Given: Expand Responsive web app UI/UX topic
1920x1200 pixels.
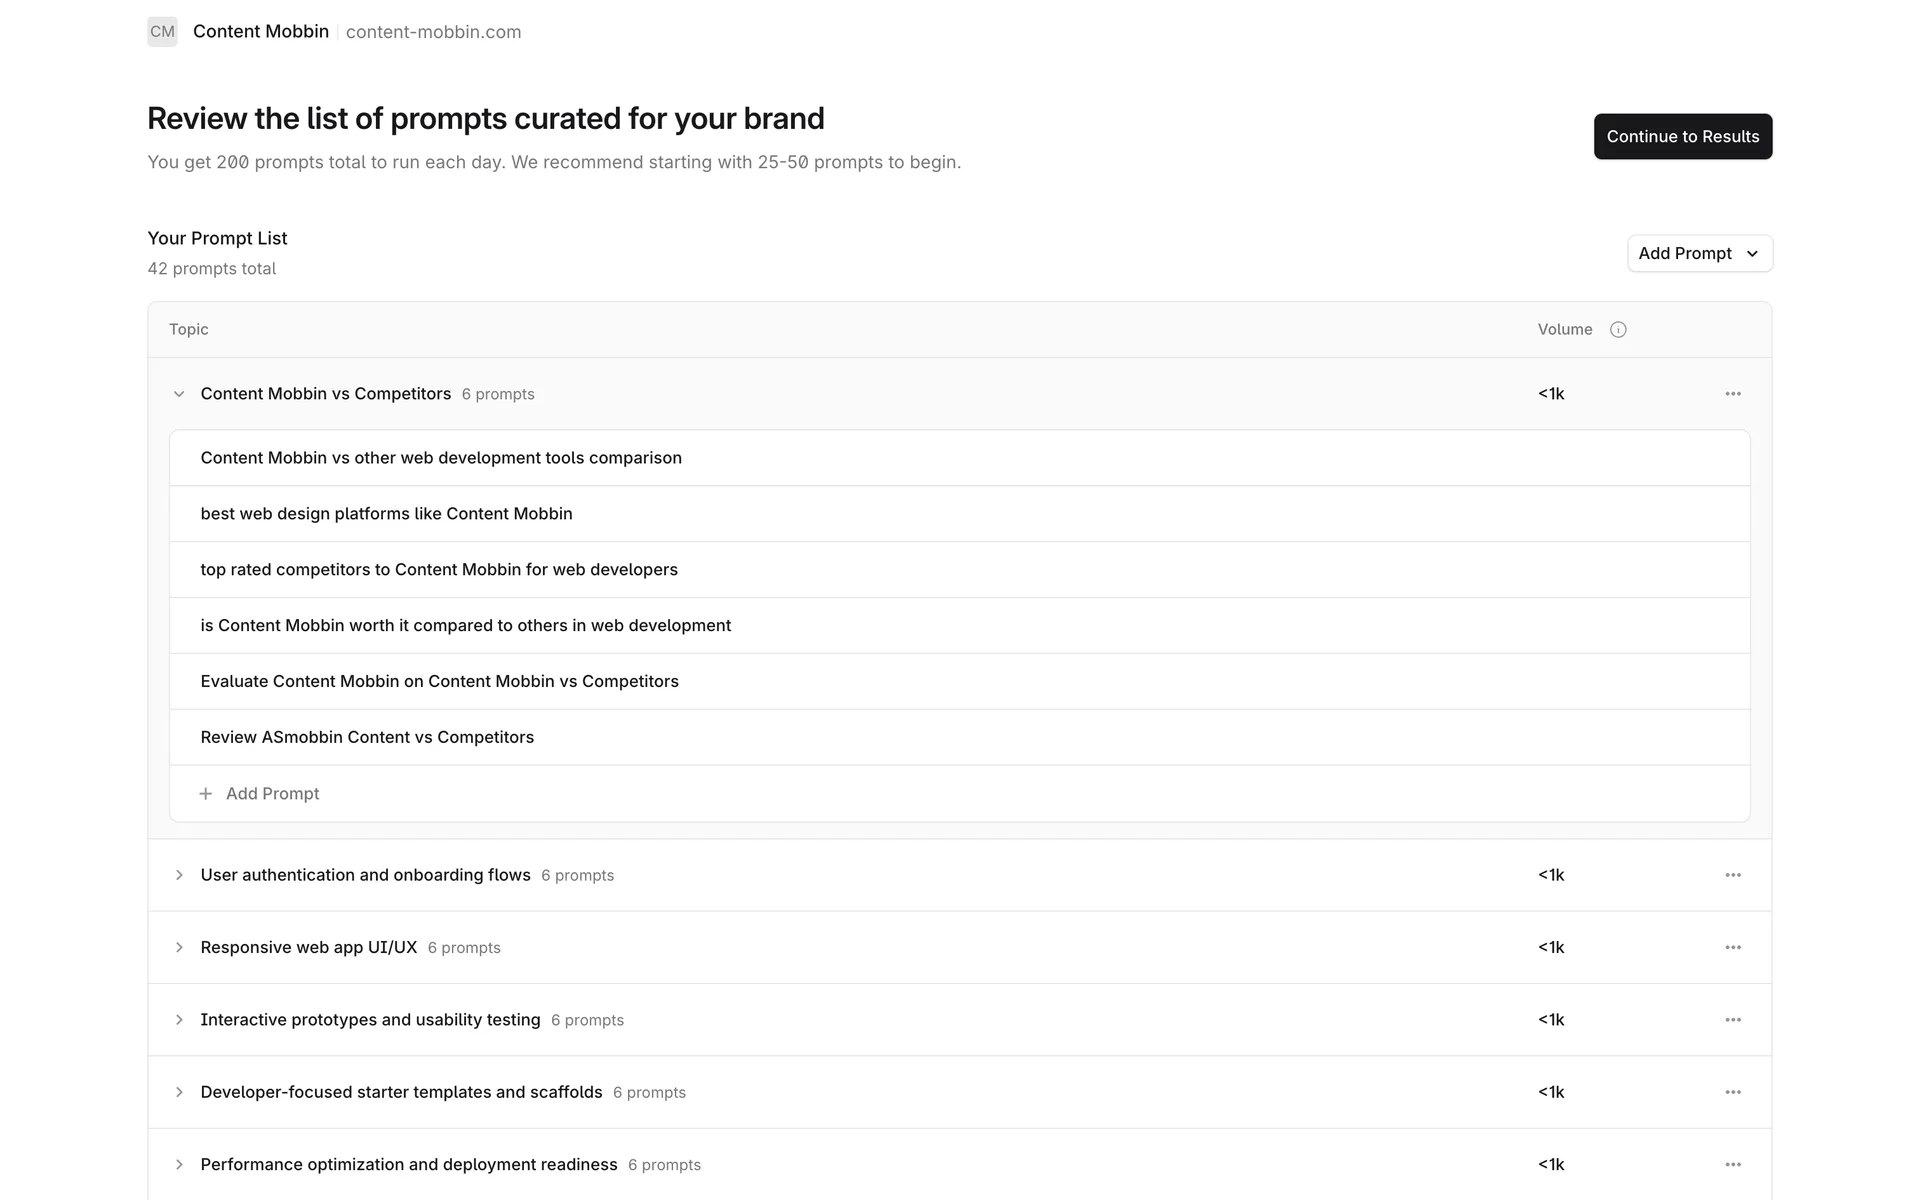Looking at the screenshot, I should click(179, 947).
